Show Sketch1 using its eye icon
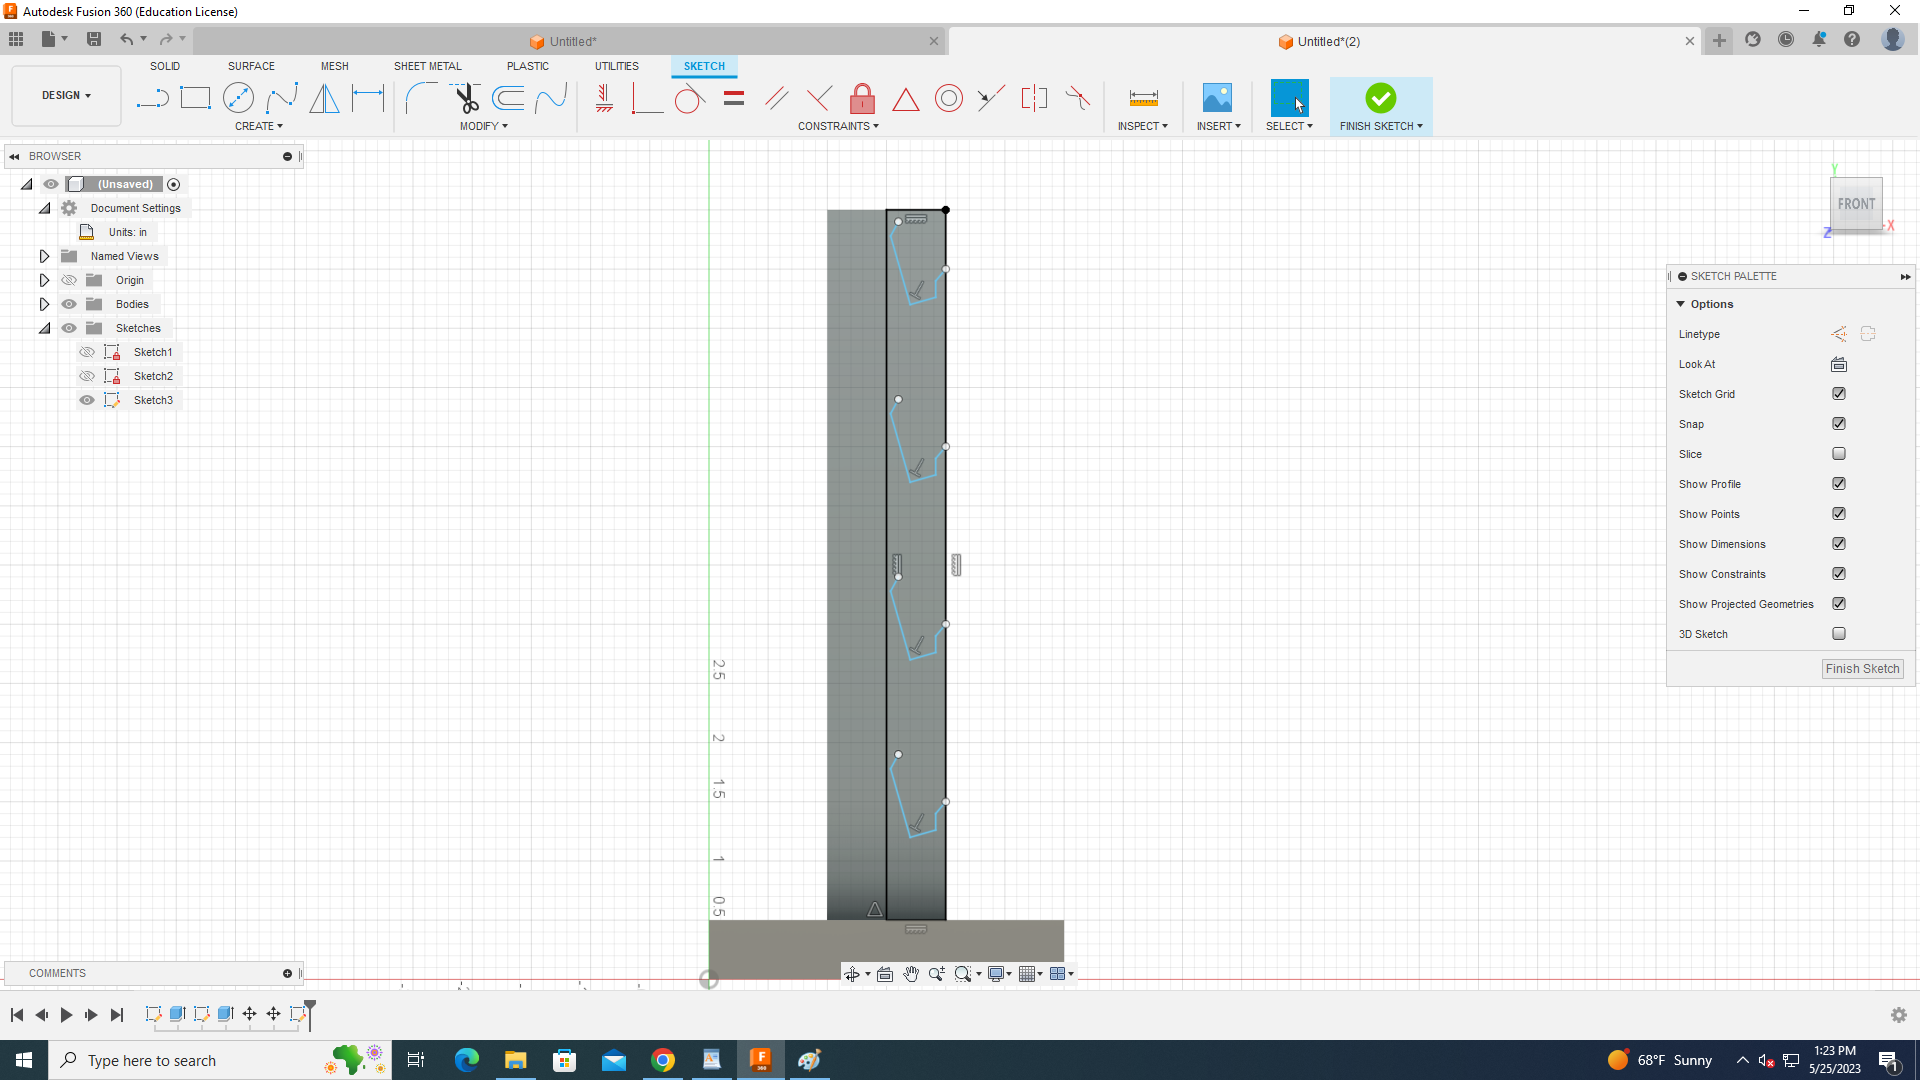The width and height of the screenshot is (1920, 1080). [87, 352]
